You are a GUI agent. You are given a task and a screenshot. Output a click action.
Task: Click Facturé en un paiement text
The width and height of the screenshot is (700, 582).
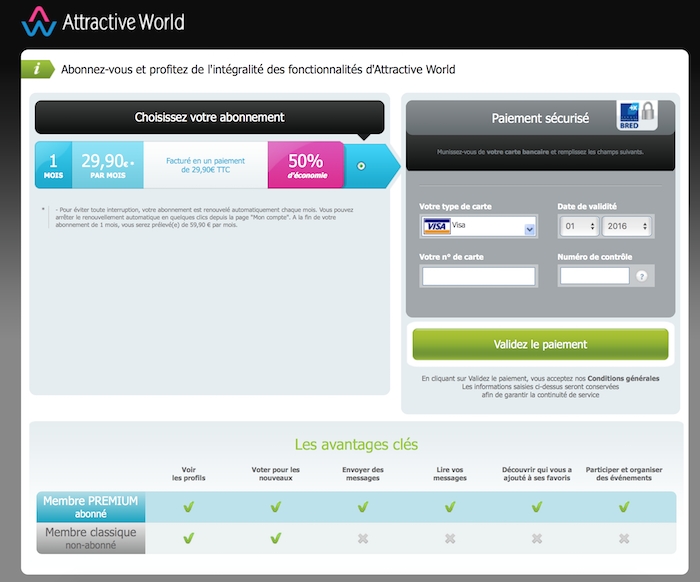click(x=205, y=165)
